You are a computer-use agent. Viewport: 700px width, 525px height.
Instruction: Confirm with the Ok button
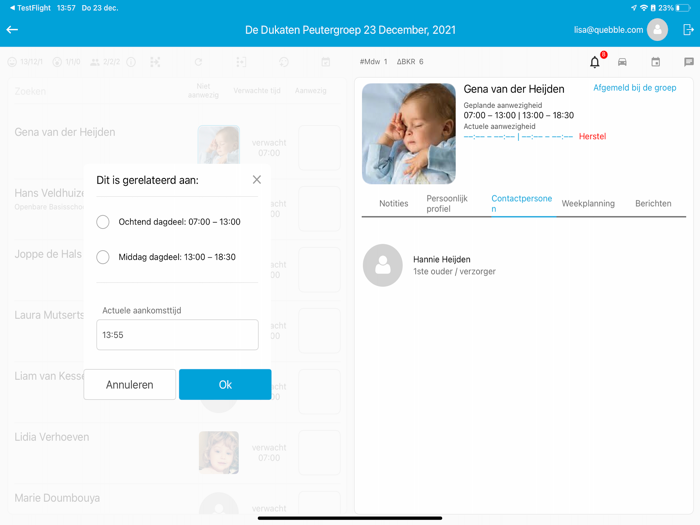pos(225,384)
